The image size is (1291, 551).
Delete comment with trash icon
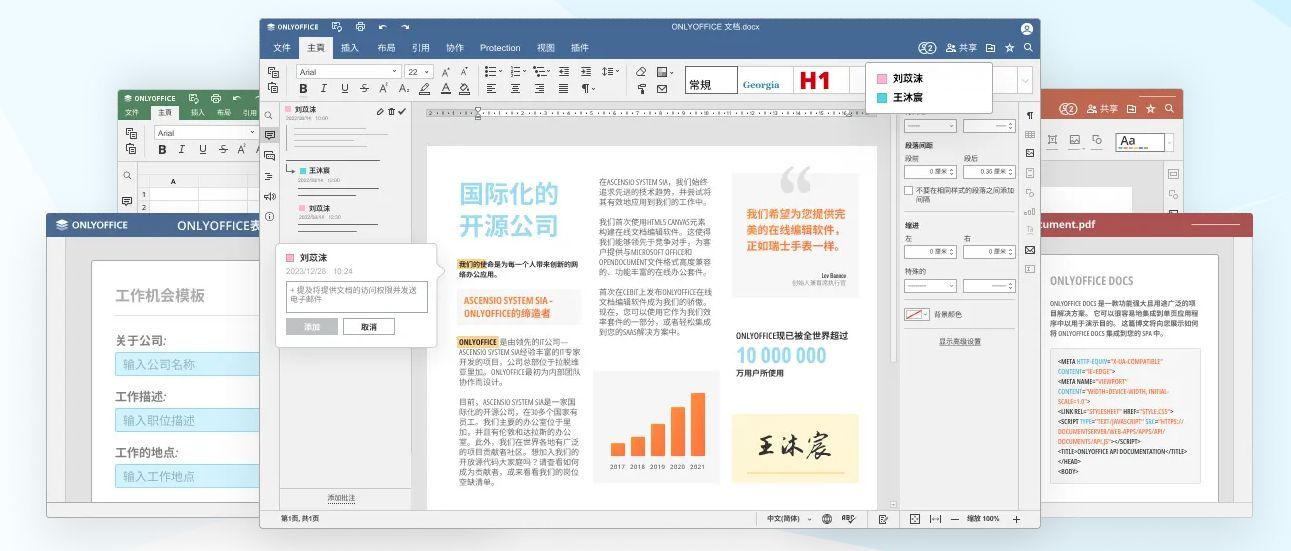coord(391,111)
